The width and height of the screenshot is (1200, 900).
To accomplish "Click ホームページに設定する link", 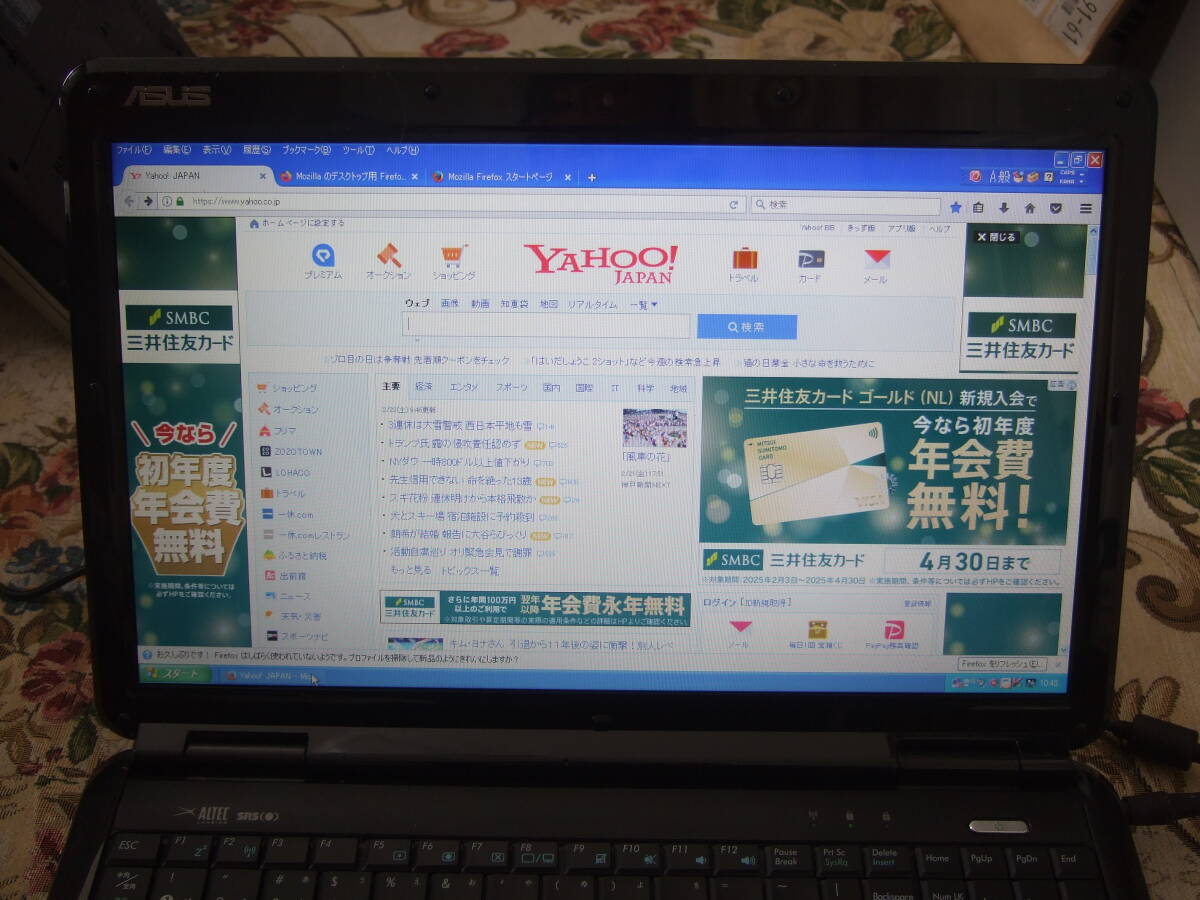I will [296, 223].
